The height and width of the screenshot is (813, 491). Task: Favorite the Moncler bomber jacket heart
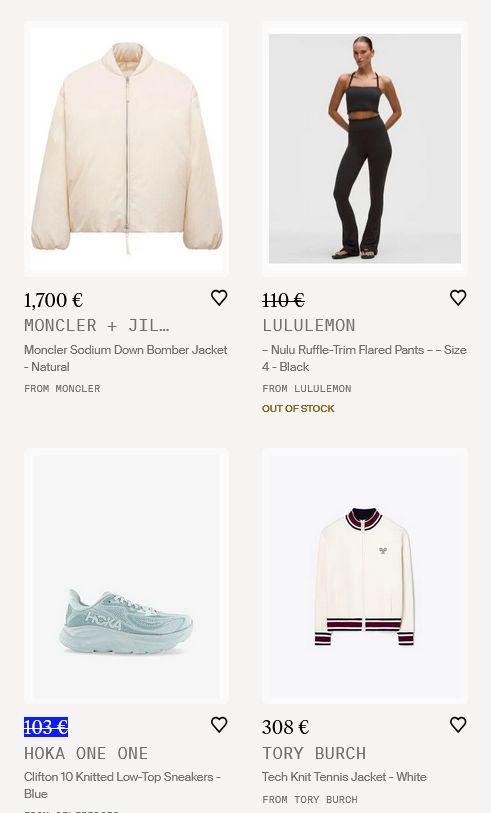pos(219,298)
